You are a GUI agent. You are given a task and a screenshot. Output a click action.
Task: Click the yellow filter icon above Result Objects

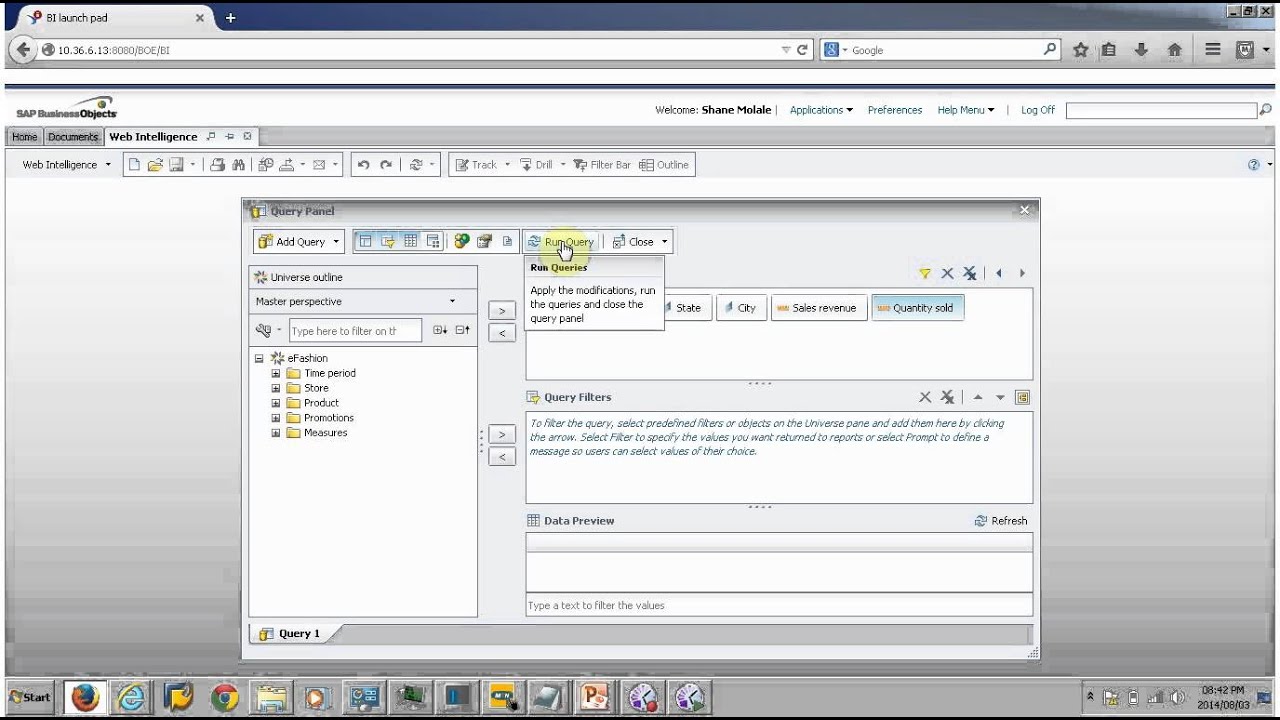point(925,273)
